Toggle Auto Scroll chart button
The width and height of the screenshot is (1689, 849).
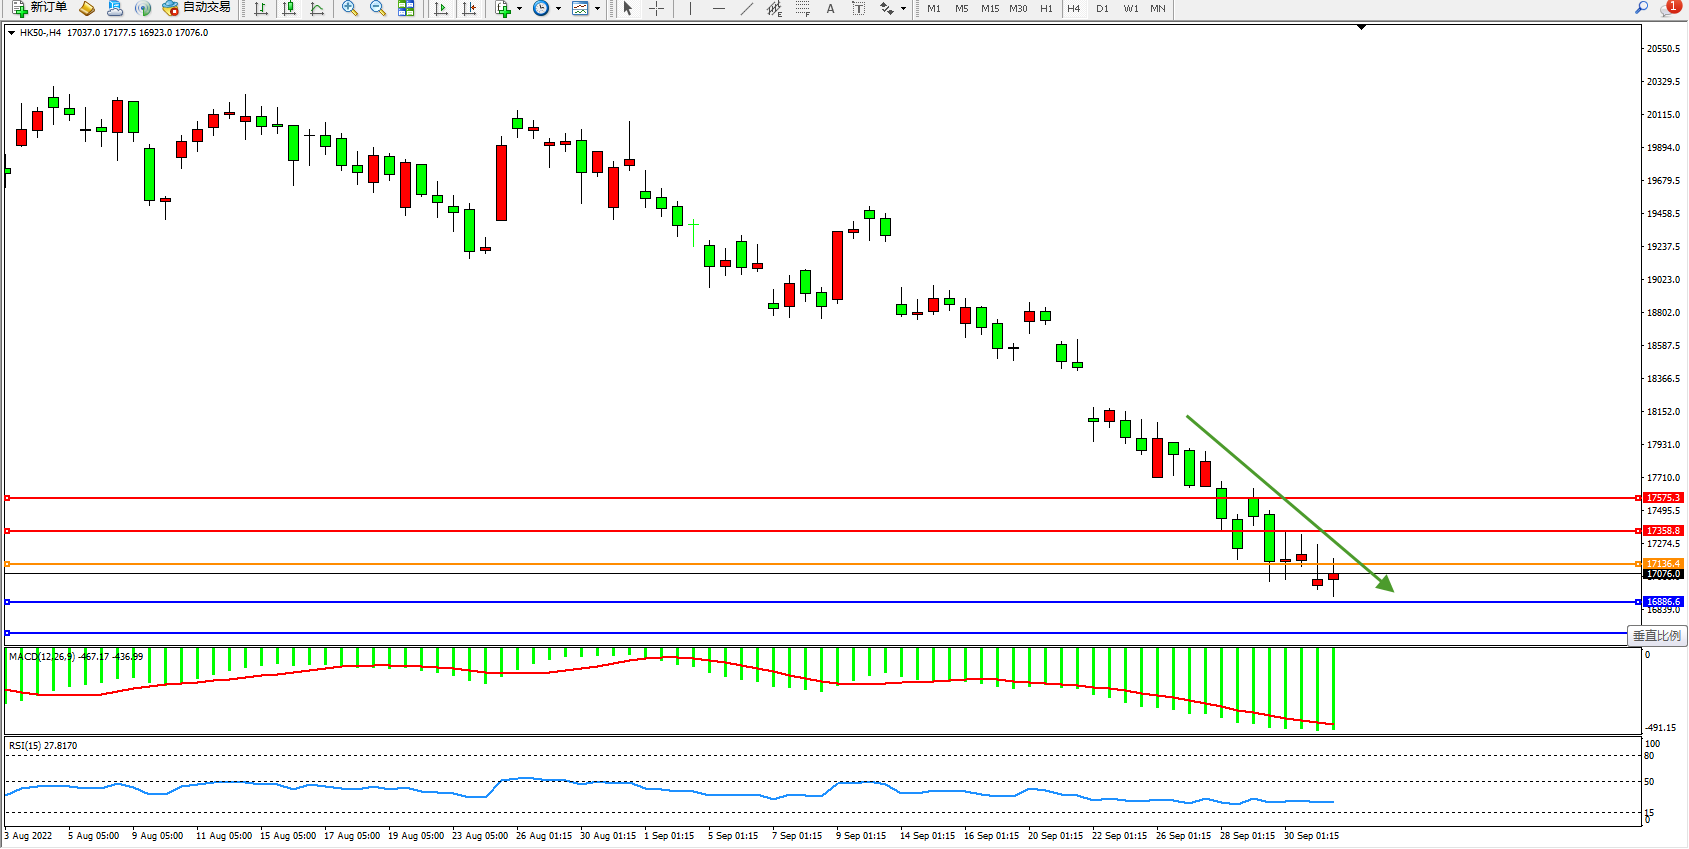click(441, 8)
